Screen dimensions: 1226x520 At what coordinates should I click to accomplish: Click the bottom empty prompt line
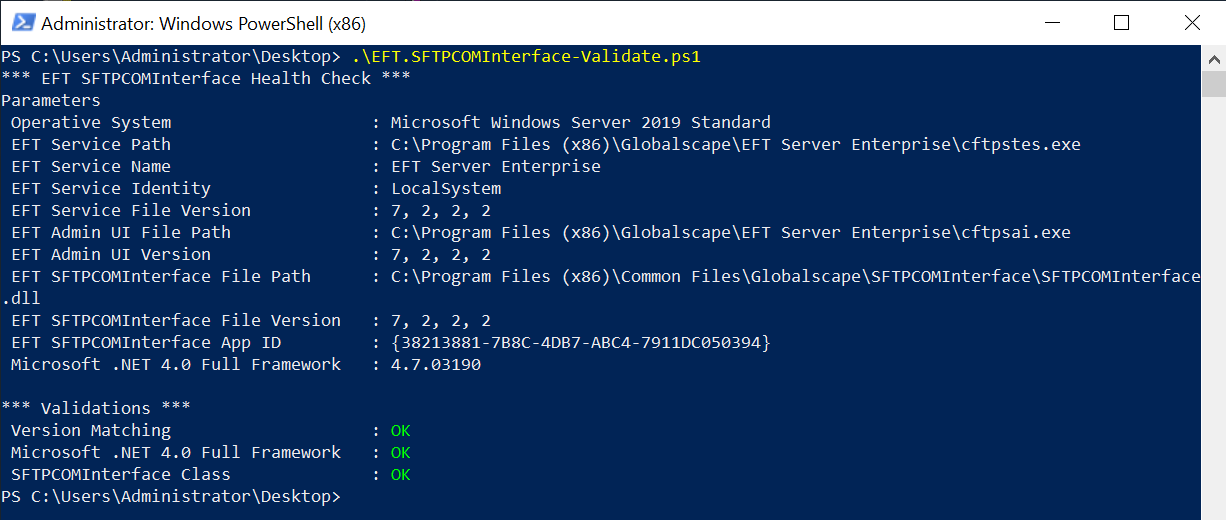coord(171,497)
